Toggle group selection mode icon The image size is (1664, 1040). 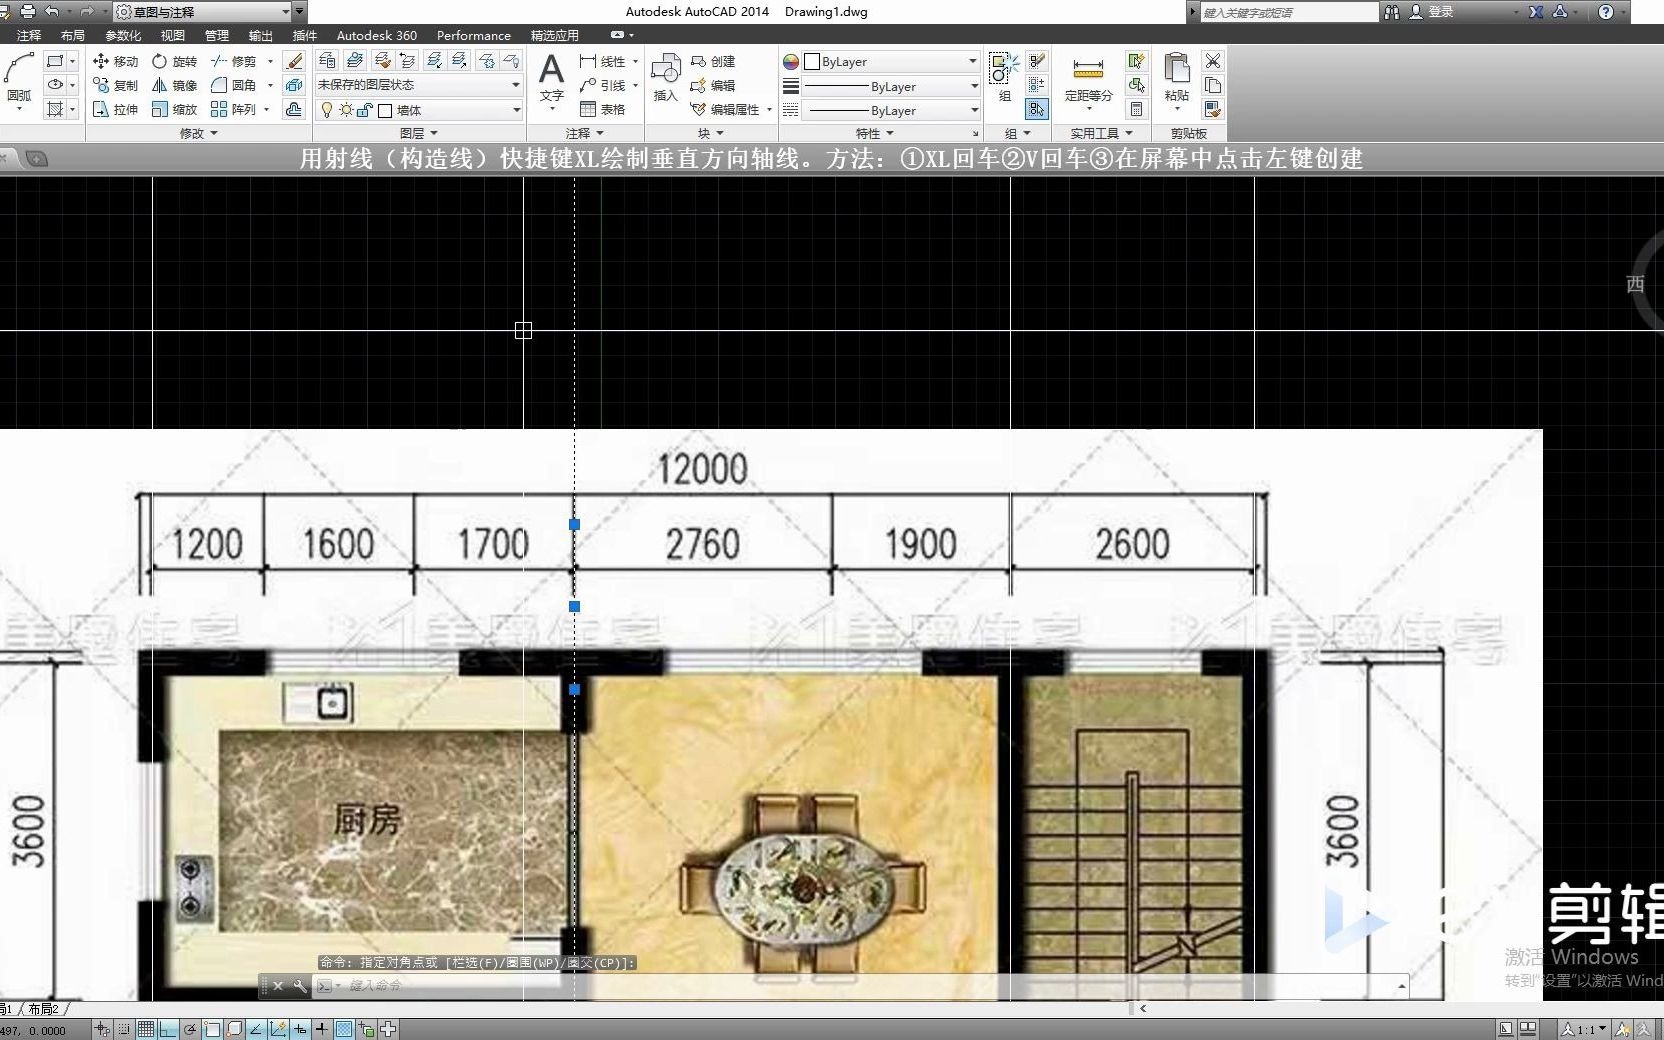(1037, 109)
